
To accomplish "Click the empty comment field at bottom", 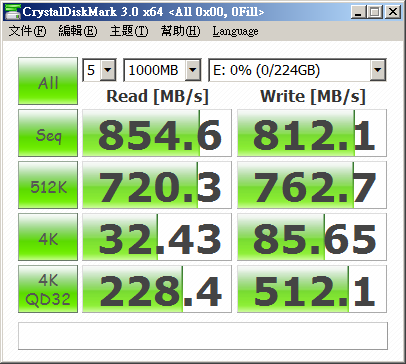I will (203, 336).
